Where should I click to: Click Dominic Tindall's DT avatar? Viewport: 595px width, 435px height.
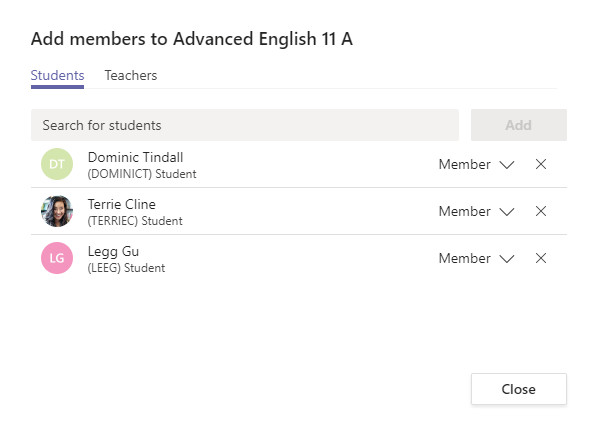57,164
